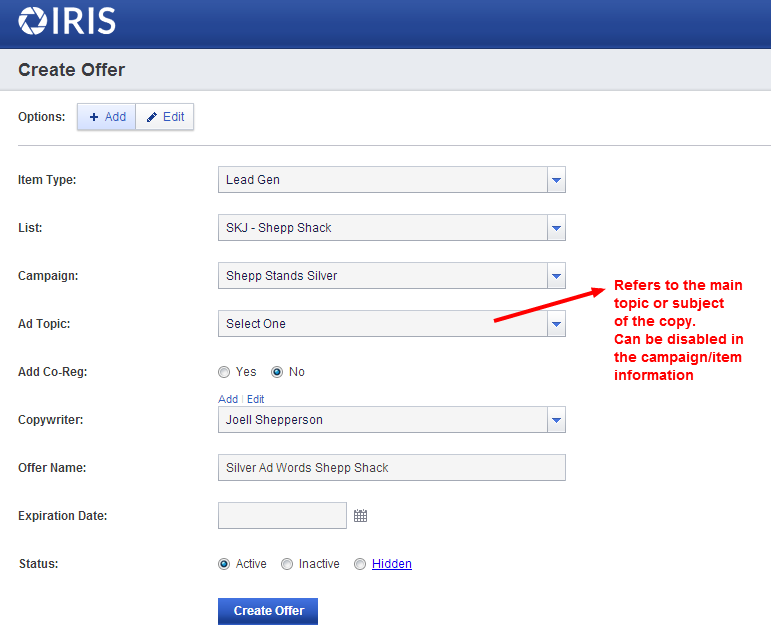Viewport: 771px width, 644px height.
Task: Set Status to Inactive
Action: coord(287,564)
